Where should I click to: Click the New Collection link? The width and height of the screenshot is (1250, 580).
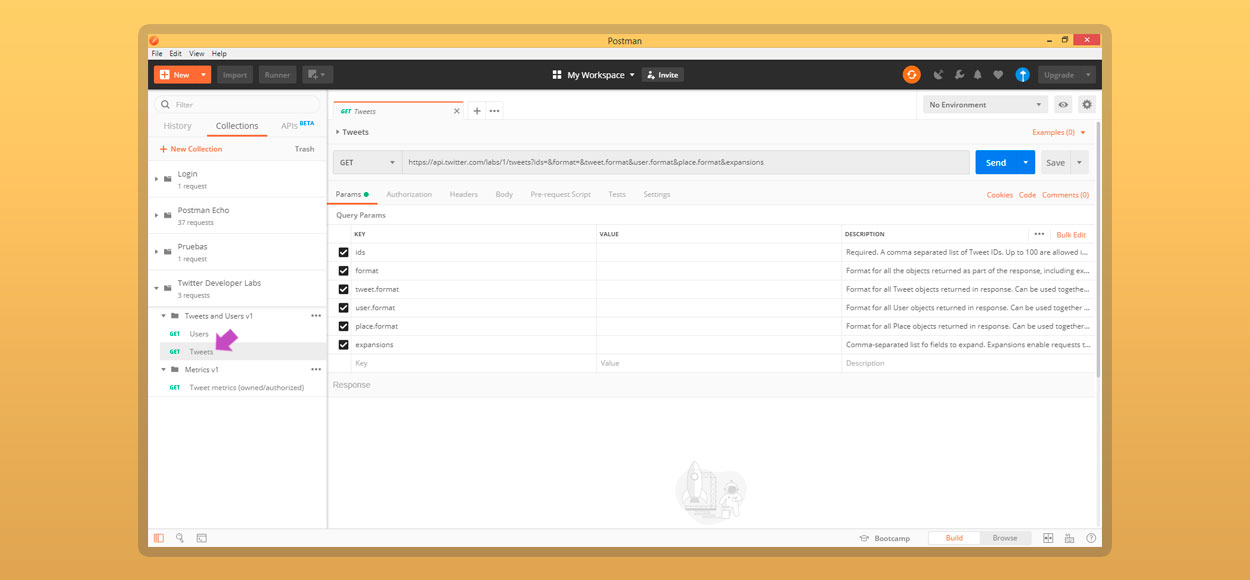click(191, 149)
